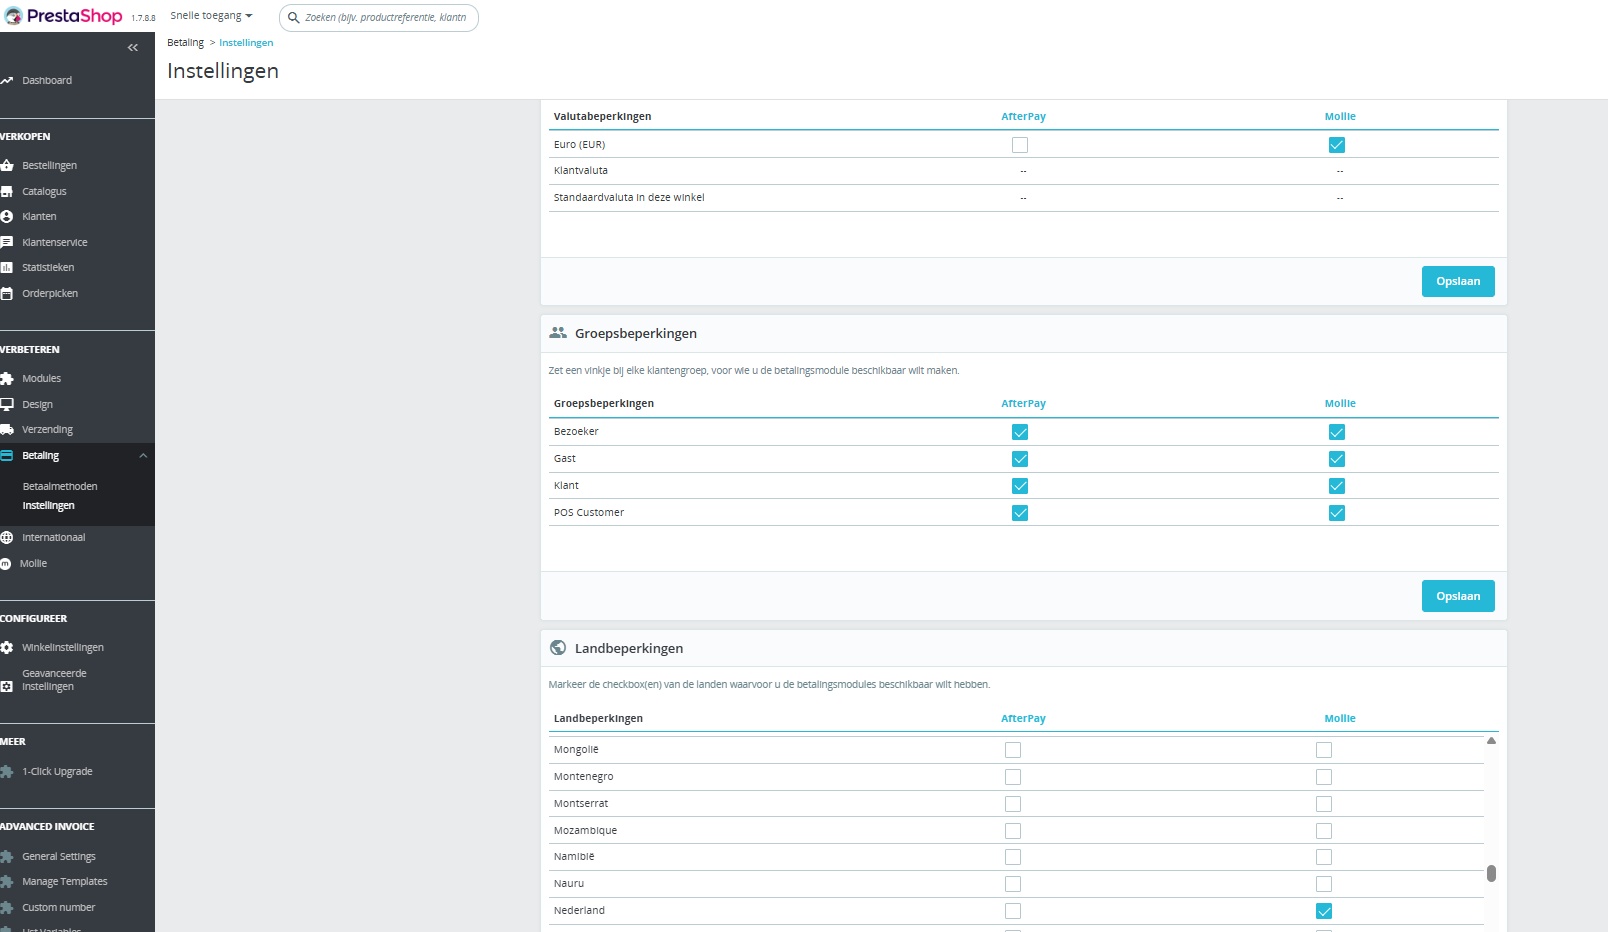Open Betaalmethoden submenu item

(60, 486)
